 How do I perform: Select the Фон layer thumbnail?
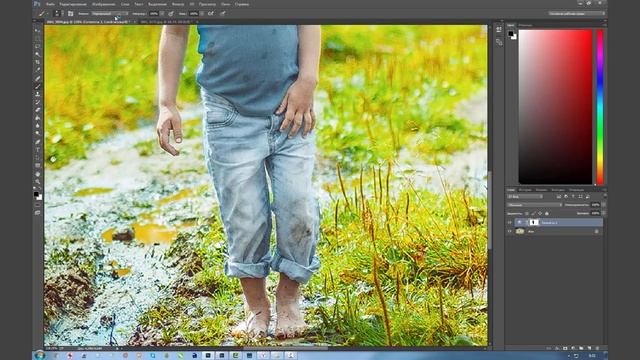click(x=520, y=231)
